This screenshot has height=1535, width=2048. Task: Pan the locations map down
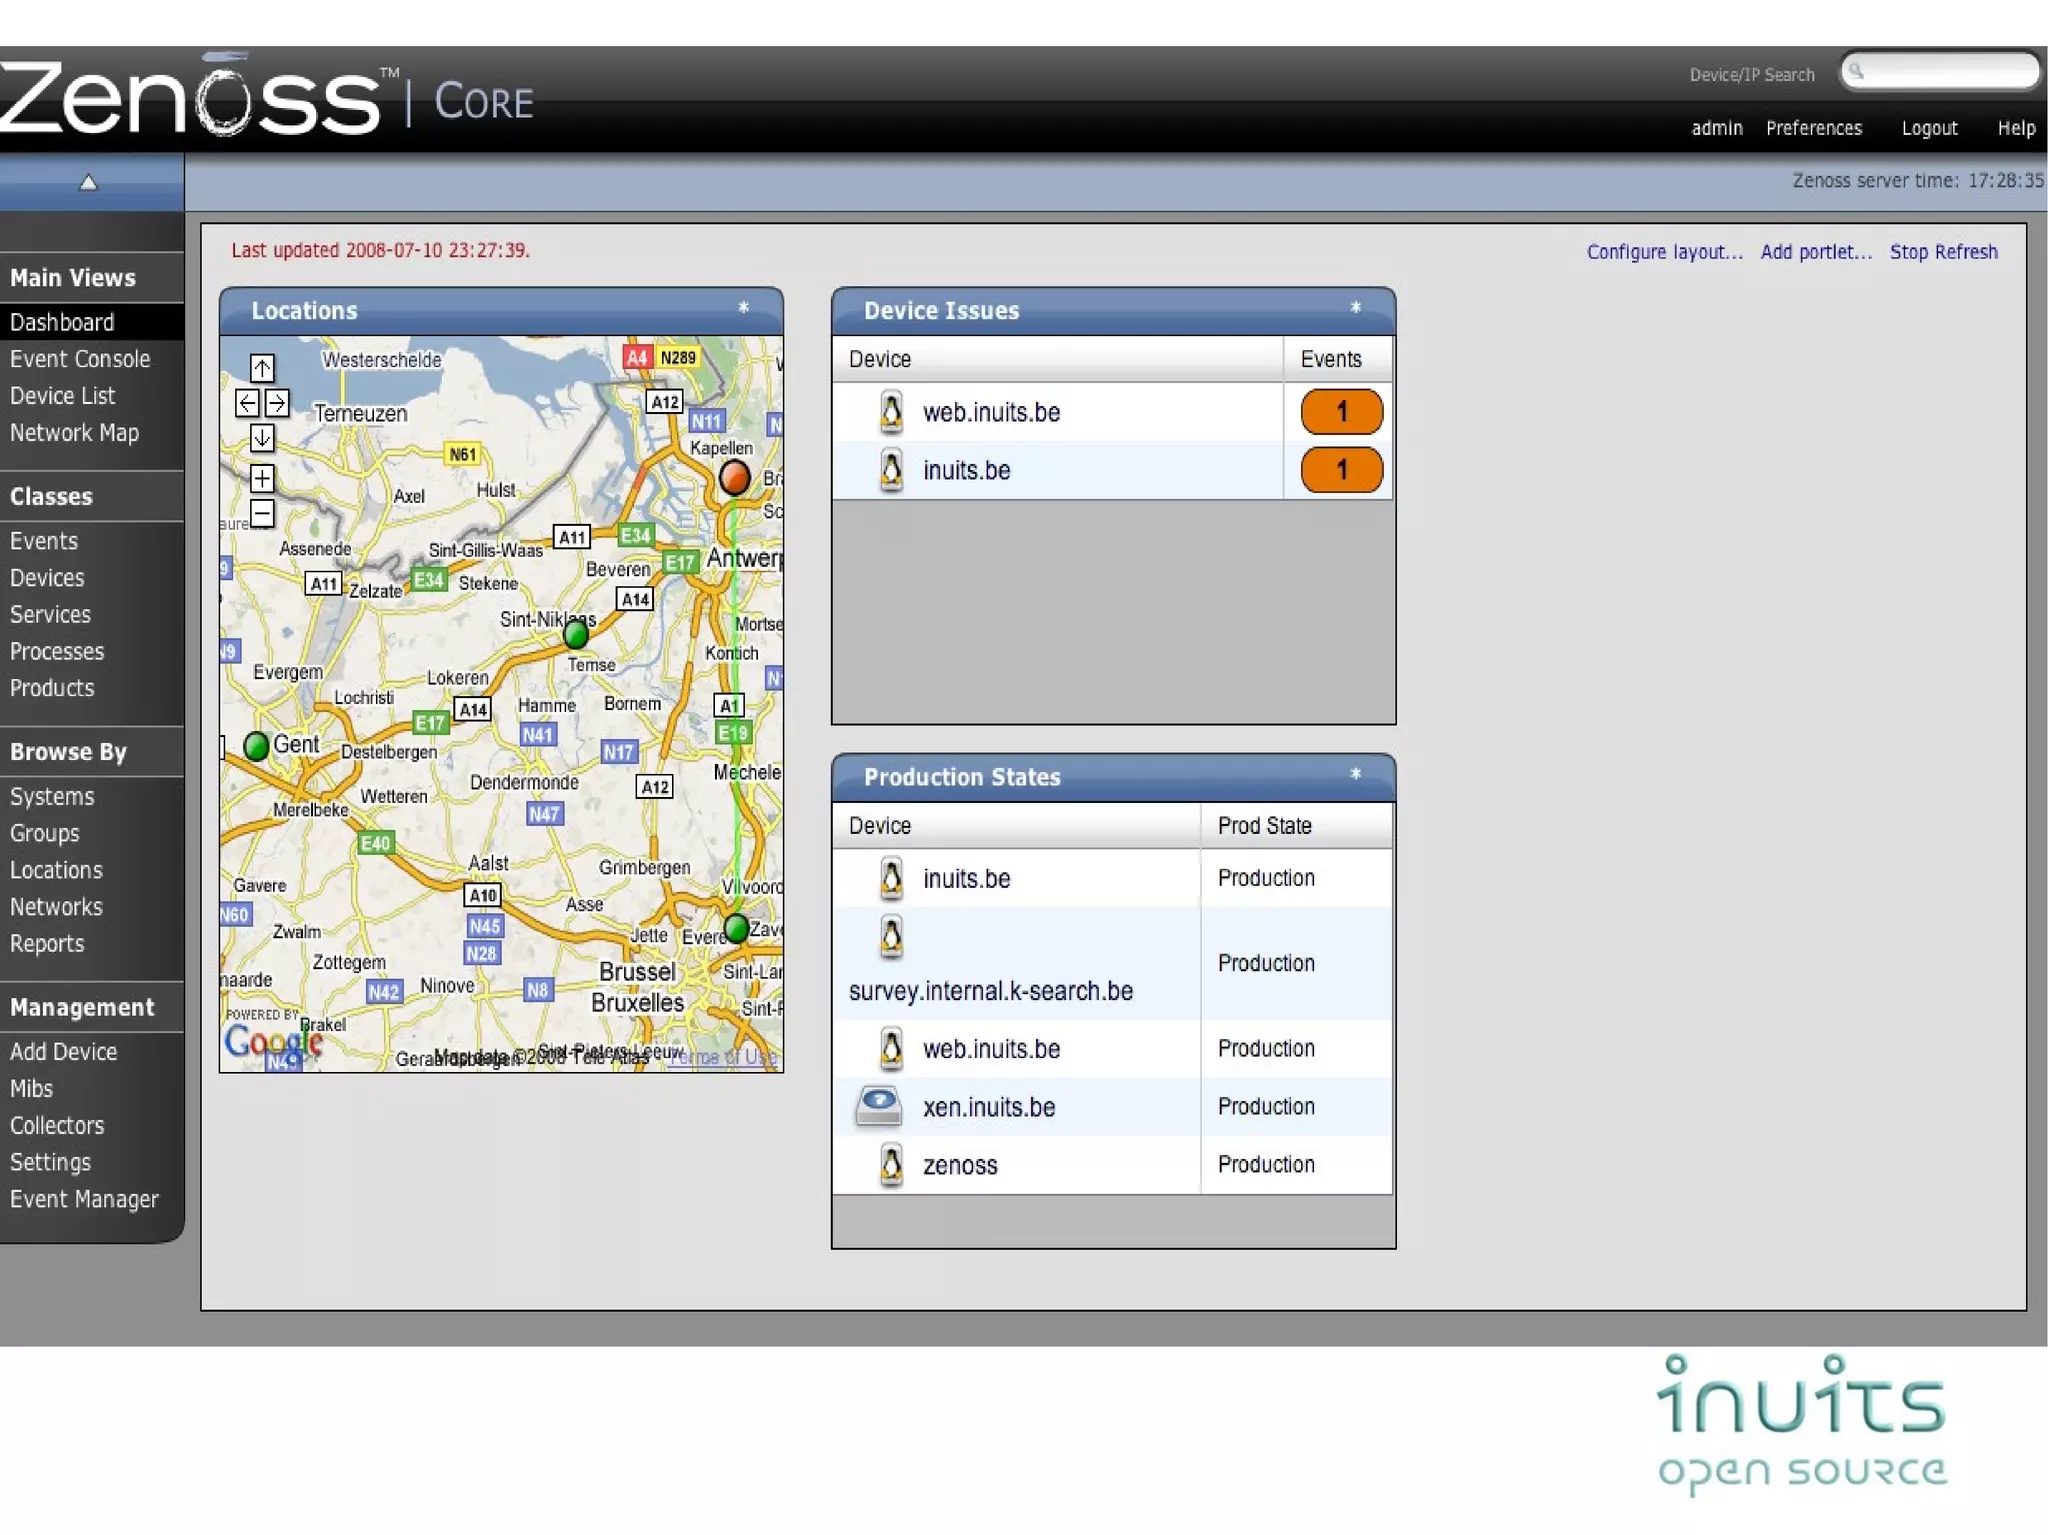coord(262,438)
